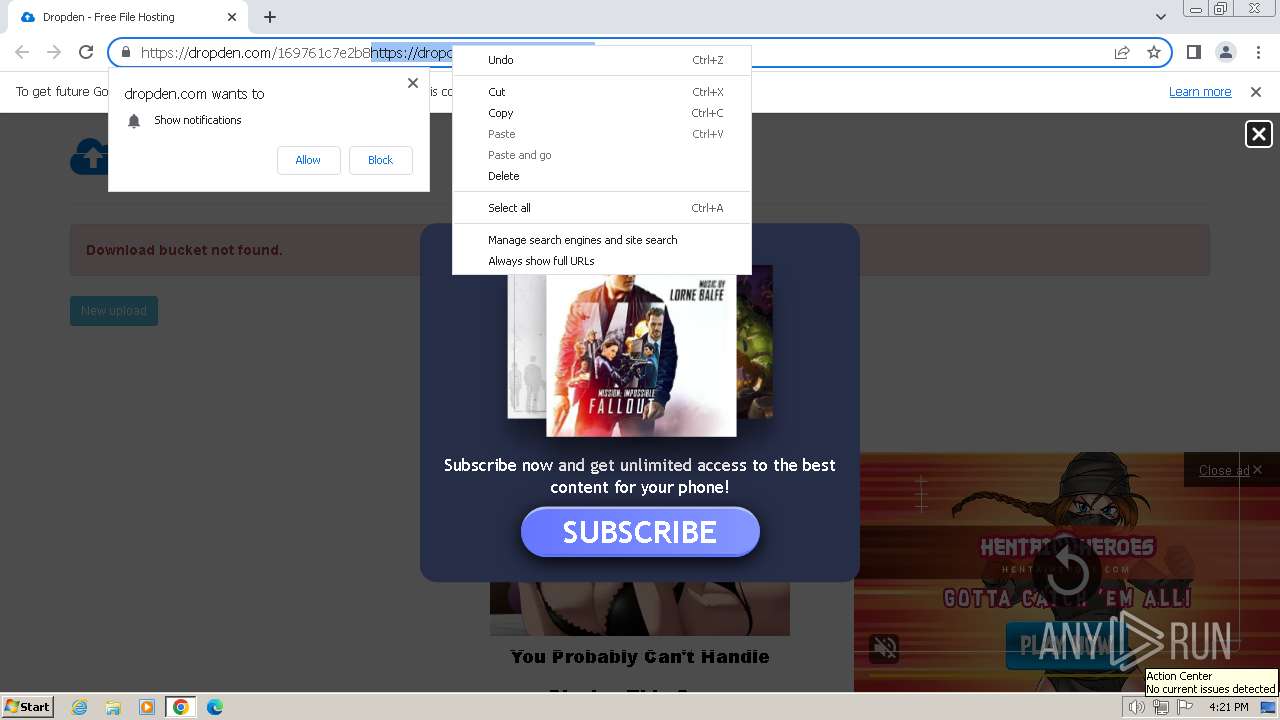This screenshot has height=720, width=1280.
Task: Open the network tray icon
Action: pyautogui.click(x=1161, y=707)
